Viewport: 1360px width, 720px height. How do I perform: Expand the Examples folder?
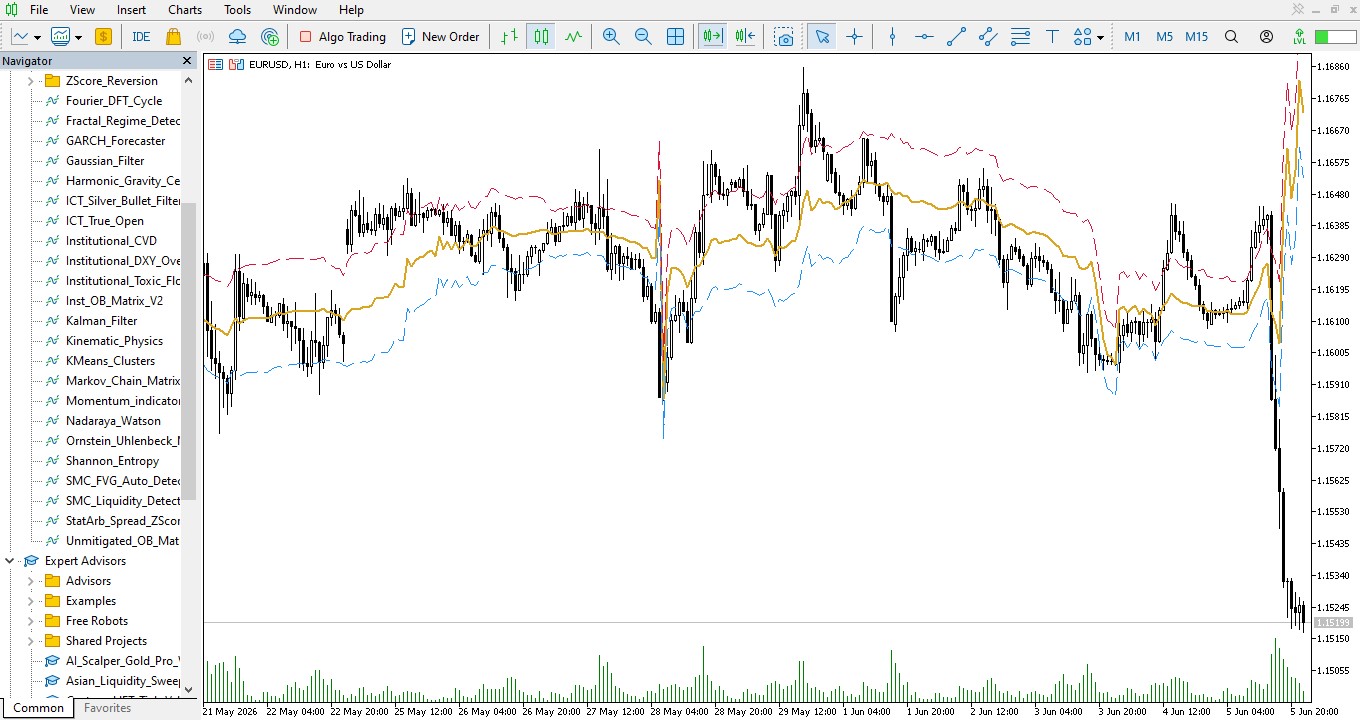click(30, 601)
